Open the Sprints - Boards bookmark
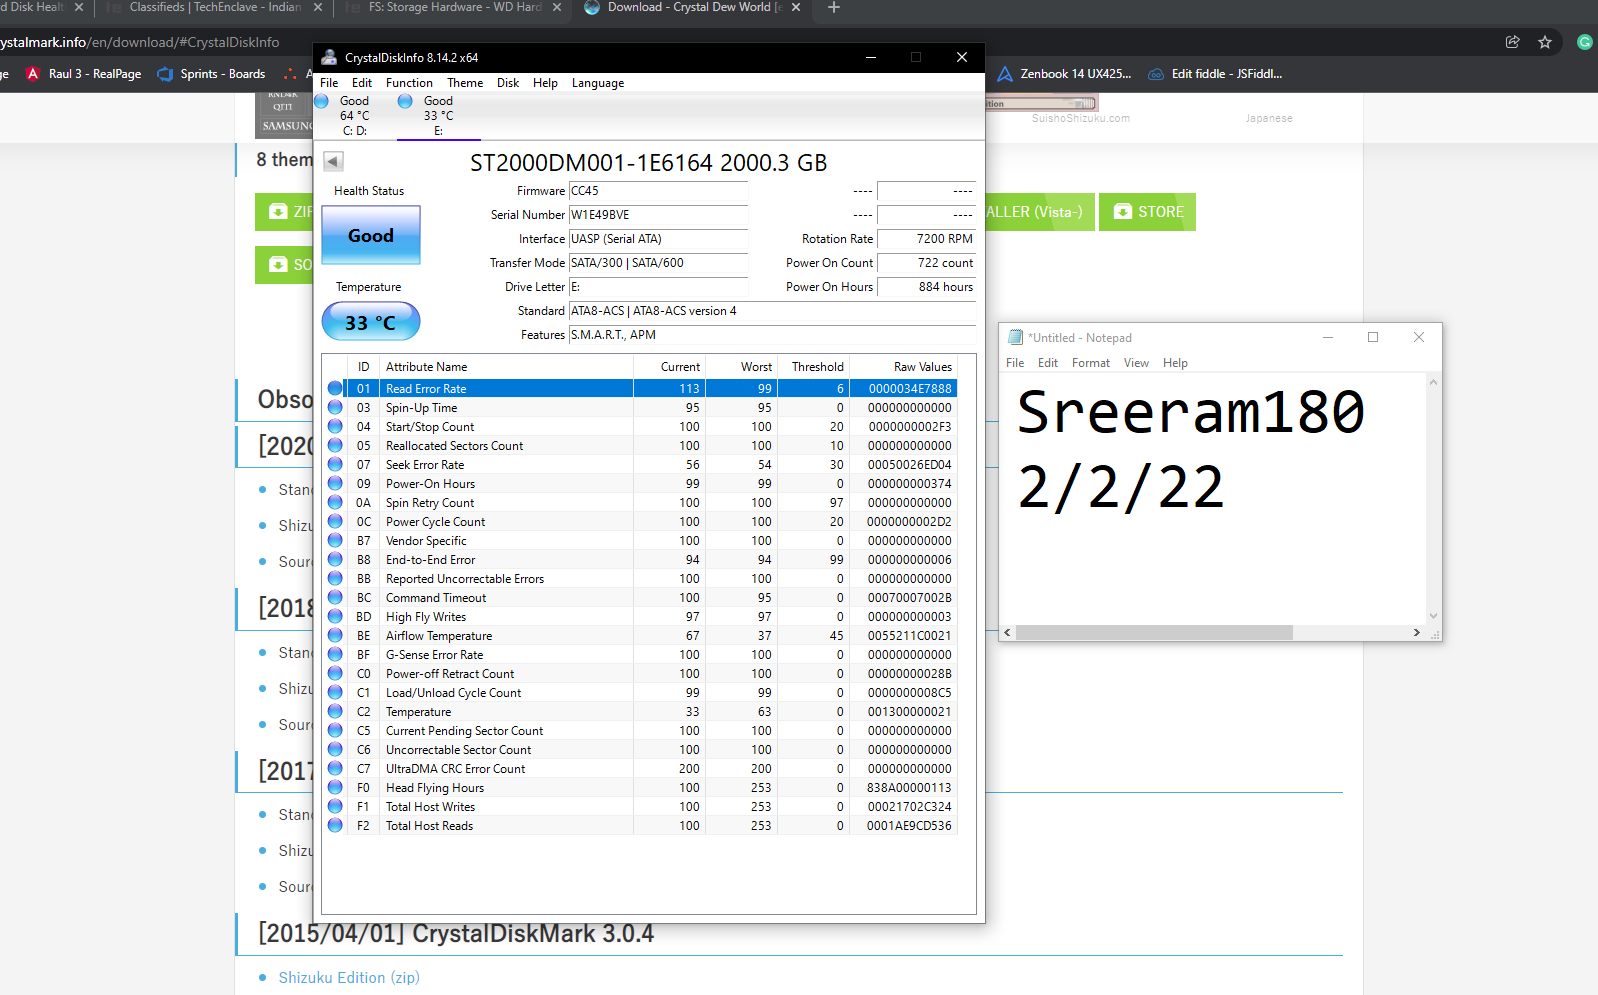1598x995 pixels. click(x=212, y=73)
